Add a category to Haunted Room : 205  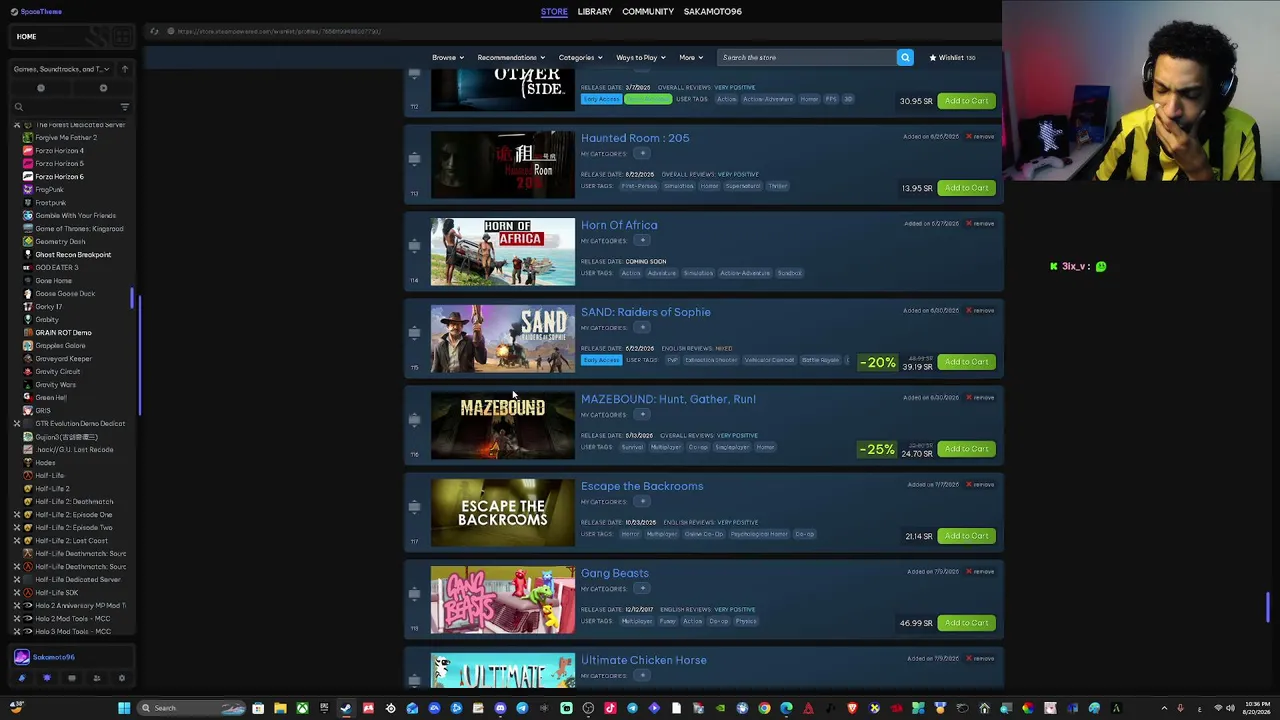click(643, 153)
